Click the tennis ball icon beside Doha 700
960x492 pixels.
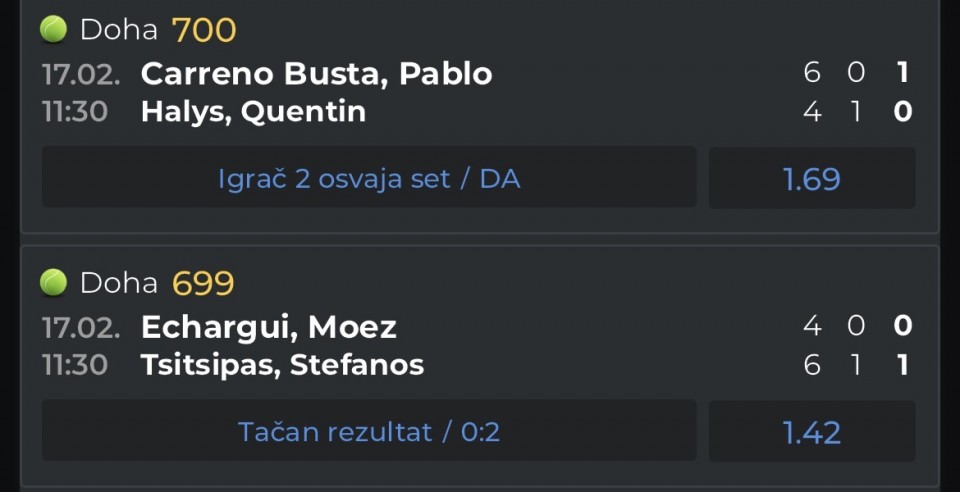[x=53, y=30]
